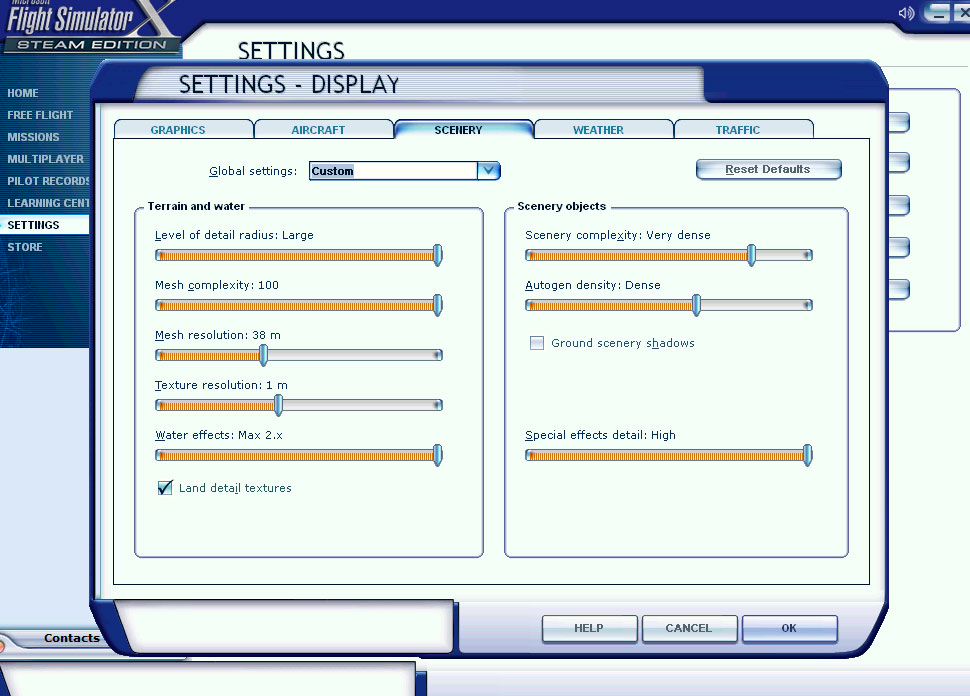The height and width of the screenshot is (696, 970).
Task: Go to the Traffic tab
Action: [738, 130]
